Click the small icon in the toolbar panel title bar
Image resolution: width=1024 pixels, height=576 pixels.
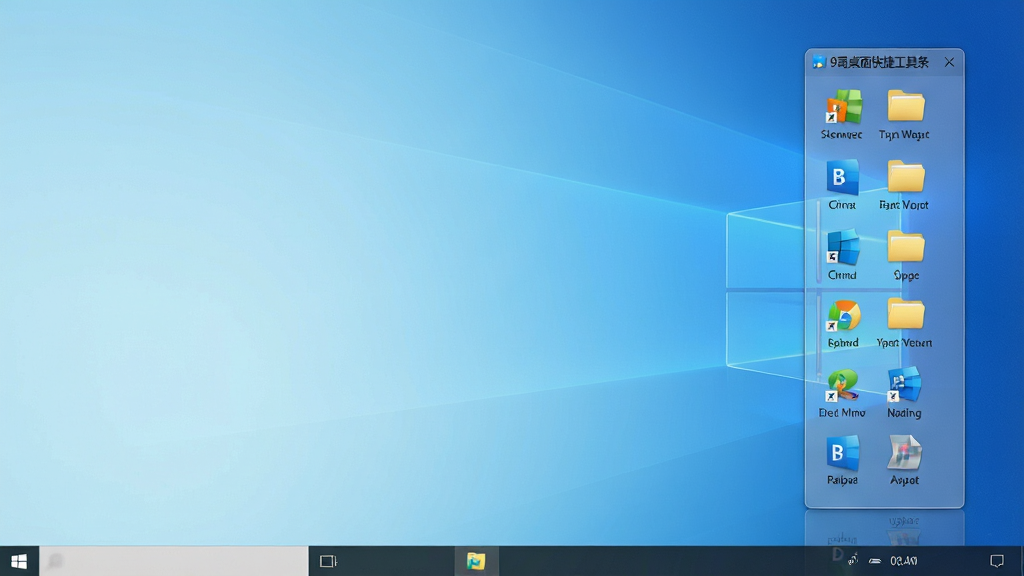(x=819, y=62)
